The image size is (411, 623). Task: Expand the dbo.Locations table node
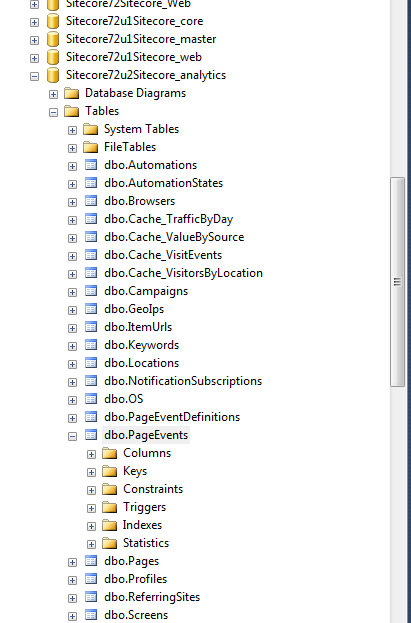pos(72,364)
